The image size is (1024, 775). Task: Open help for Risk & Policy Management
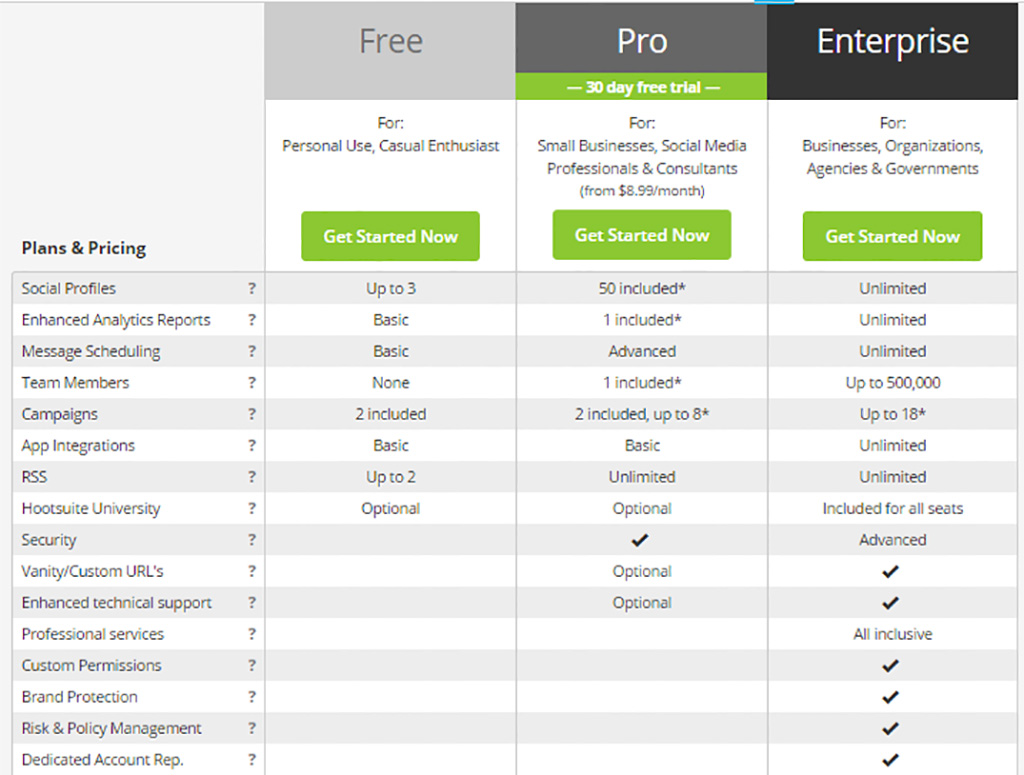tap(252, 729)
